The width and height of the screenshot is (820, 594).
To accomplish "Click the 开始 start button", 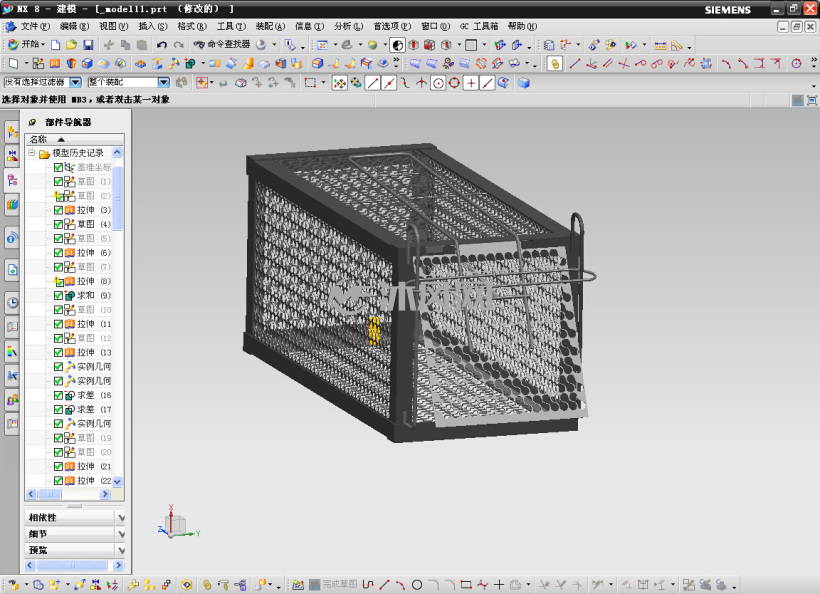I will [26, 44].
